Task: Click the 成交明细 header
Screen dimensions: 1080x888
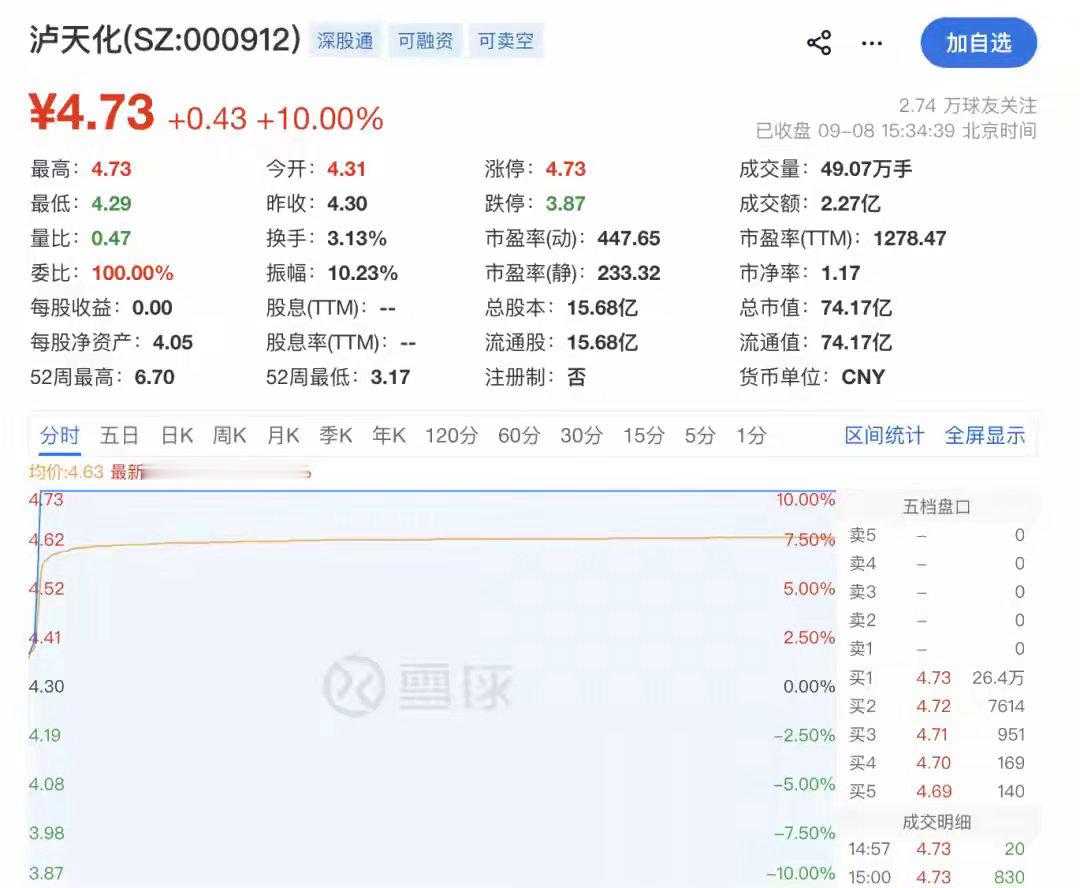Action: click(937, 822)
